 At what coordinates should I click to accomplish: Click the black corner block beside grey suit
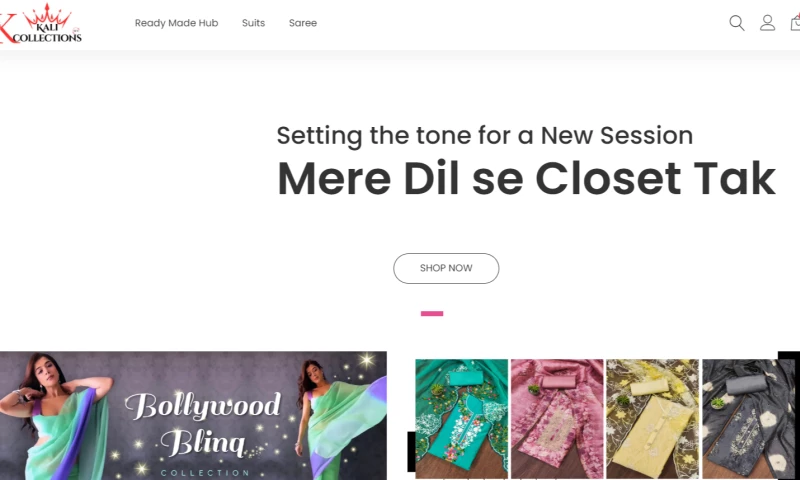[789, 356]
